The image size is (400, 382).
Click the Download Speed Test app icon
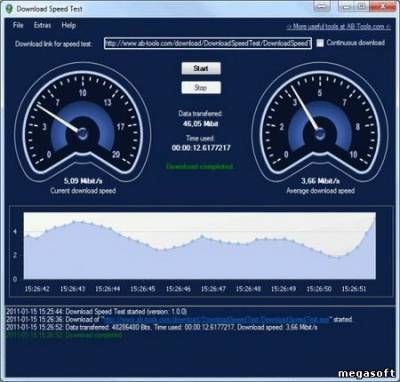tap(9, 8)
